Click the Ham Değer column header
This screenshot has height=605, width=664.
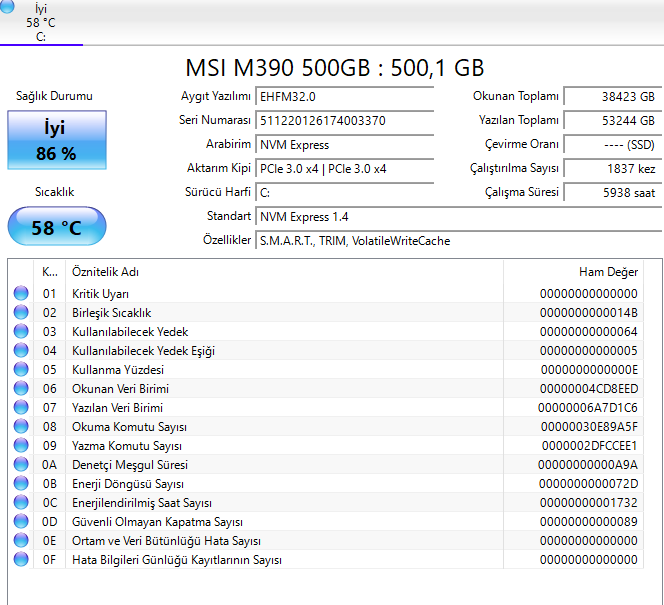(x=608, y=271)
